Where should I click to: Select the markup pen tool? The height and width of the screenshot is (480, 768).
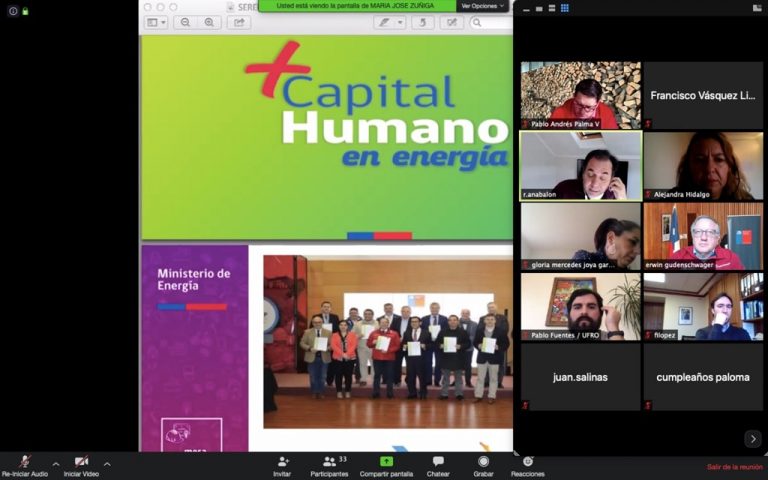384,23
